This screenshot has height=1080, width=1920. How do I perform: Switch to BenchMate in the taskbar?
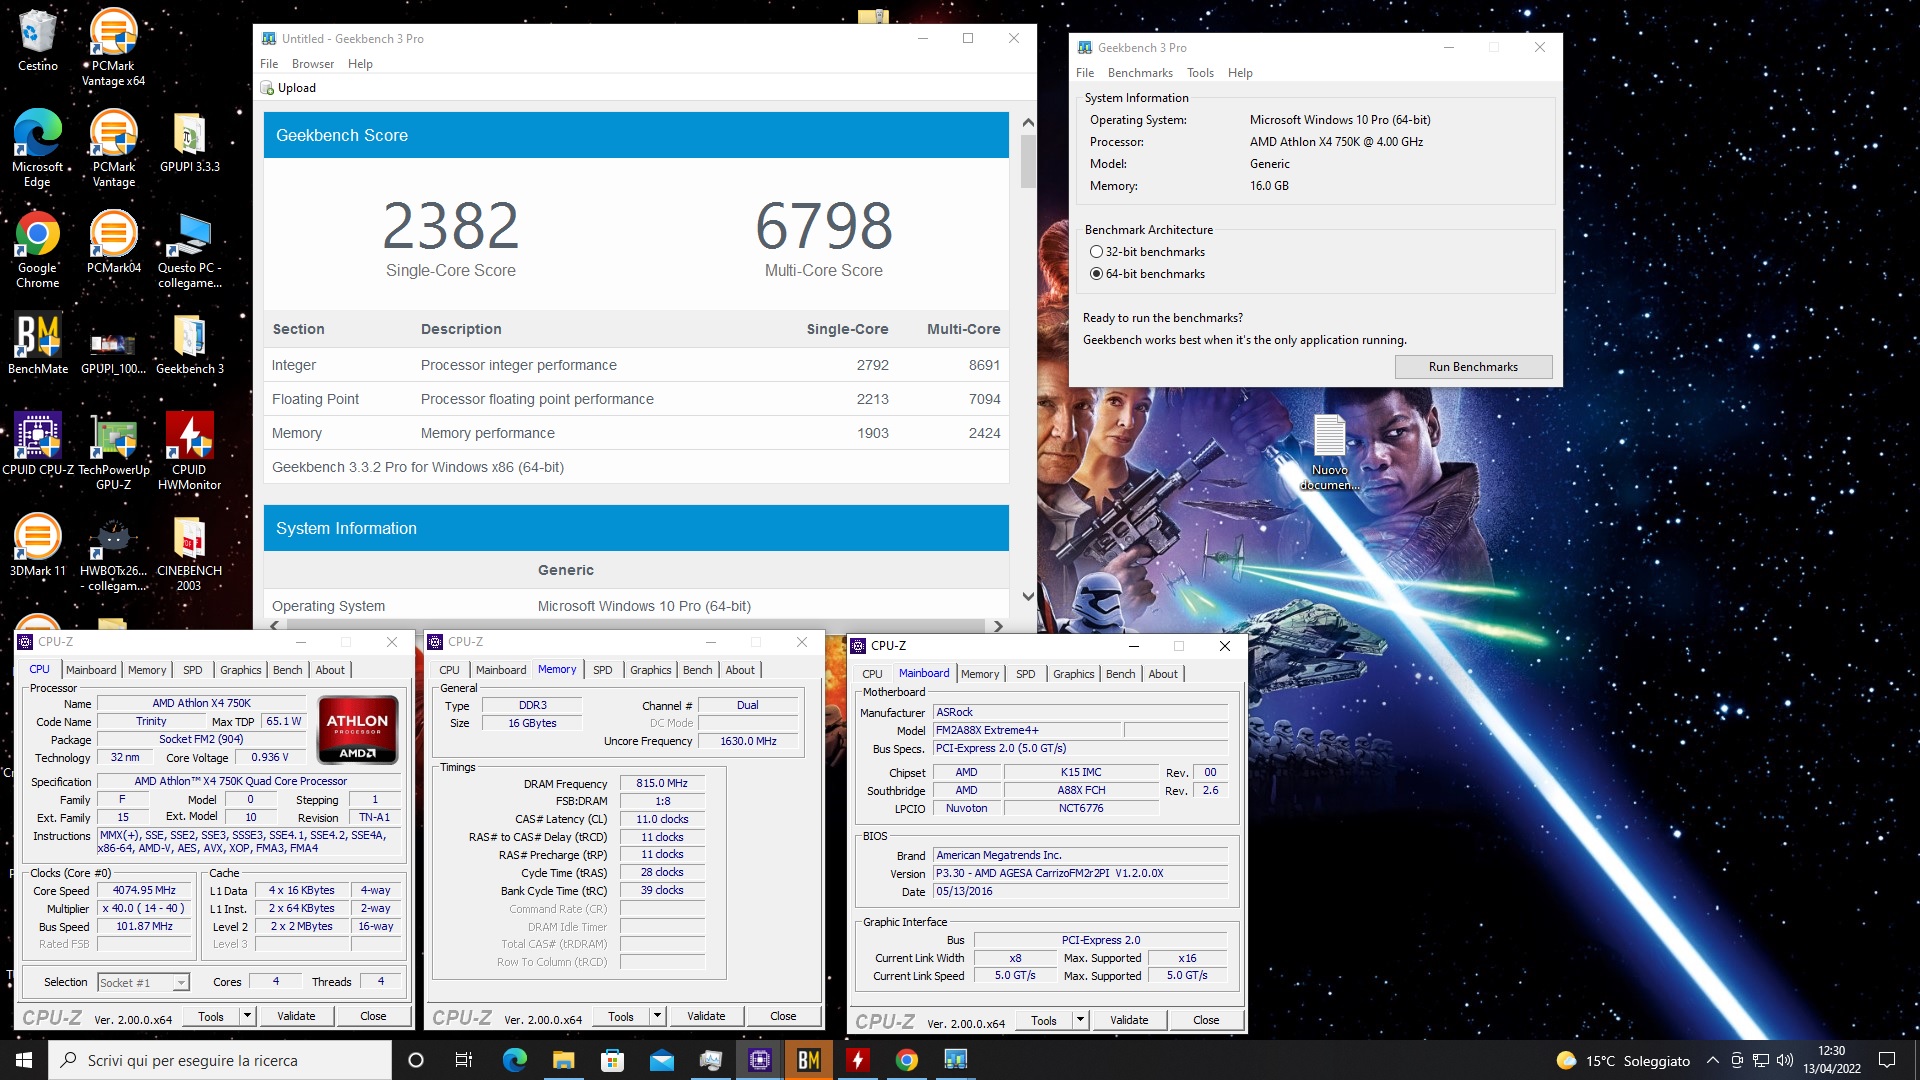click(809, 1060)
